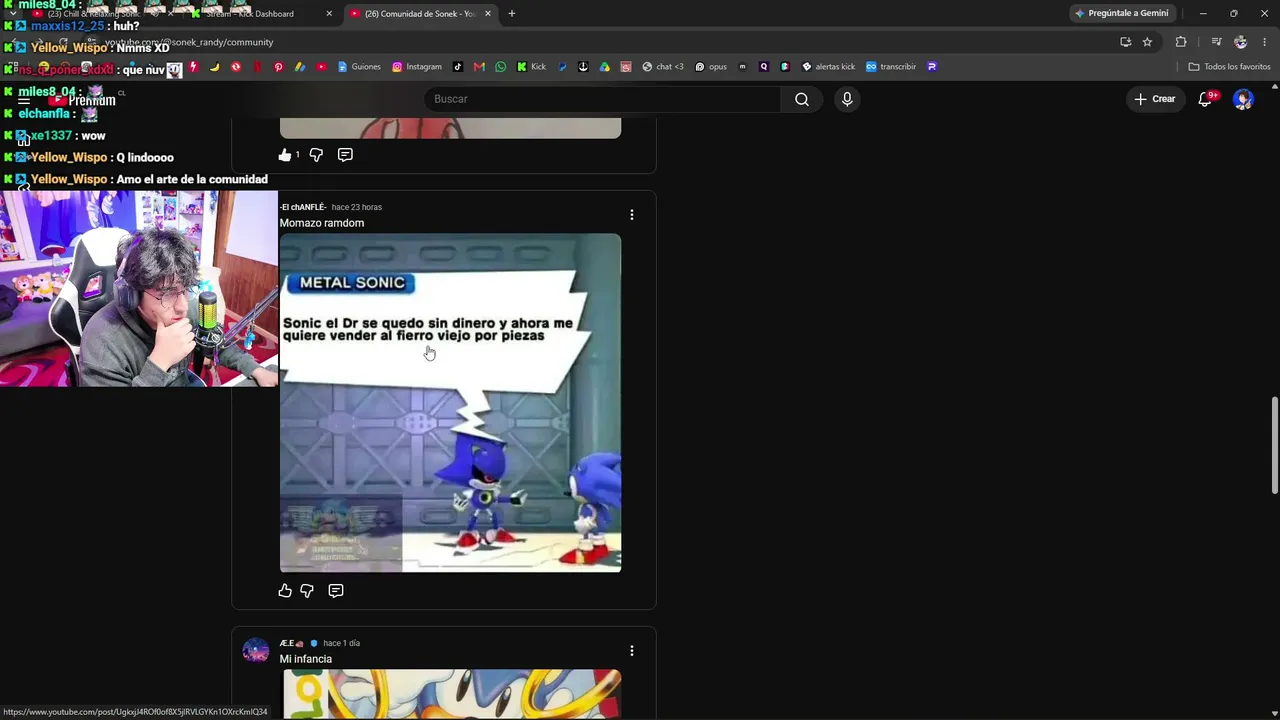Open the opus bookmark

(x=711, y=67)
